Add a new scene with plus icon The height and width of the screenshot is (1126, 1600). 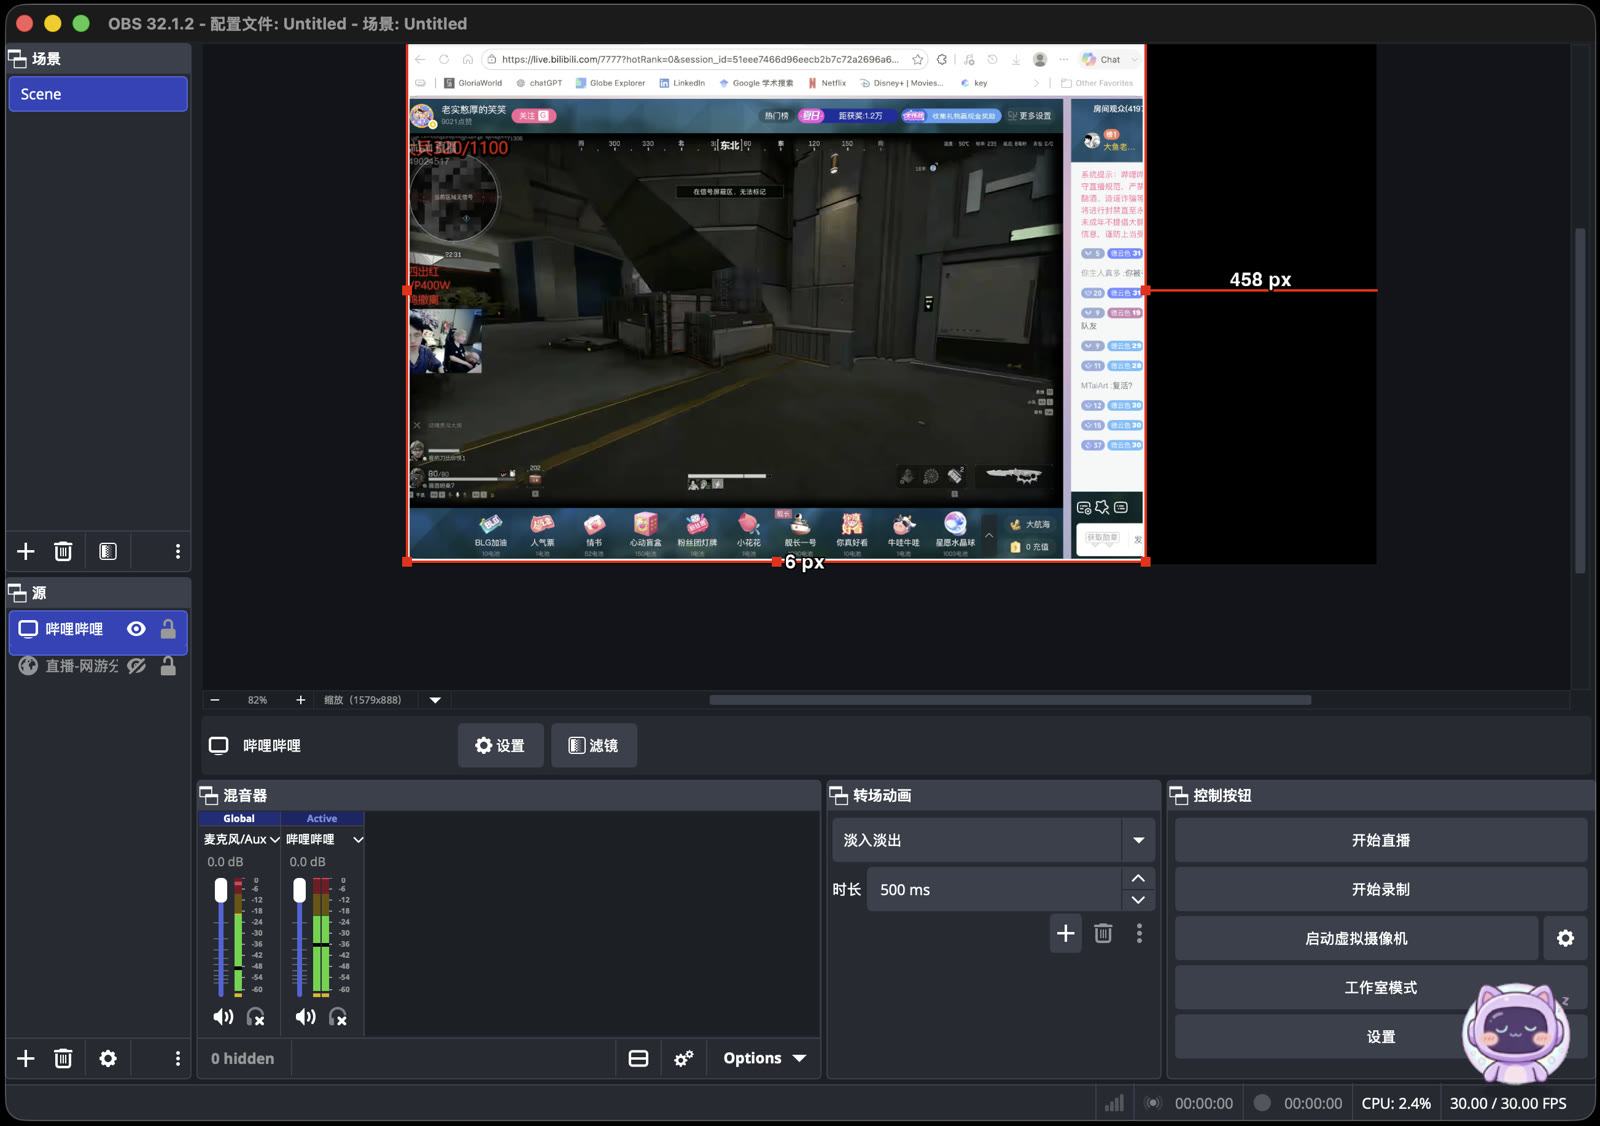pyautogui.click(x=26, y=551)
